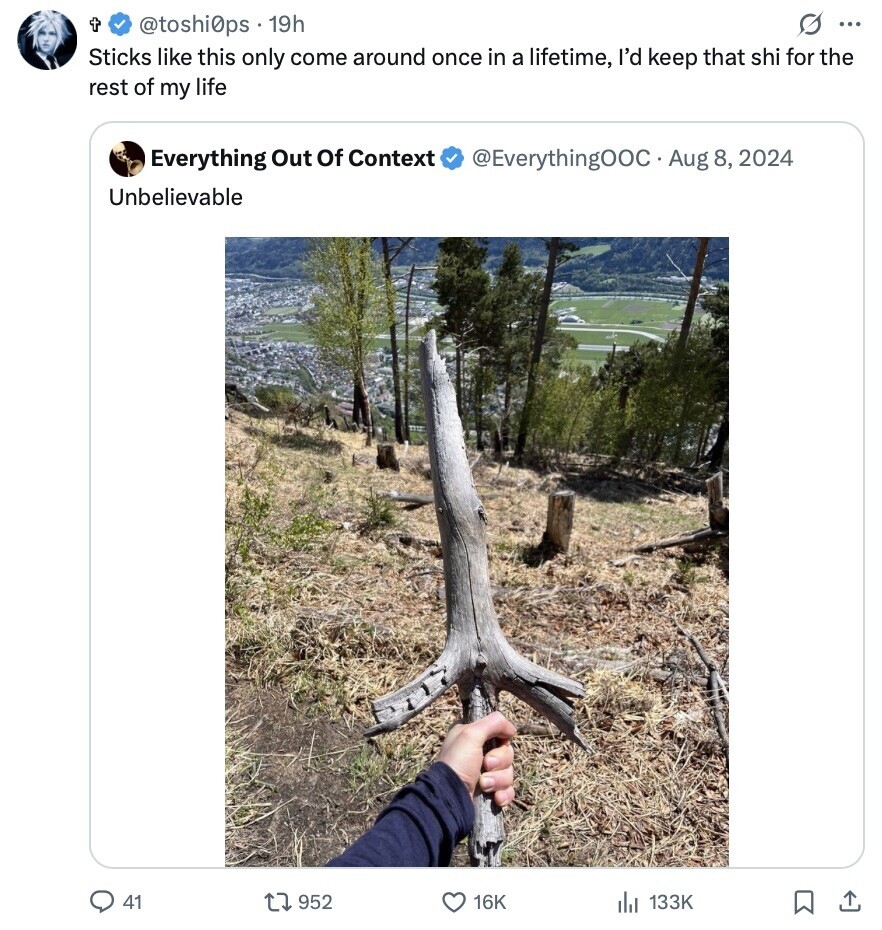Click the toshi0ps profile avatar

[47, 41]
